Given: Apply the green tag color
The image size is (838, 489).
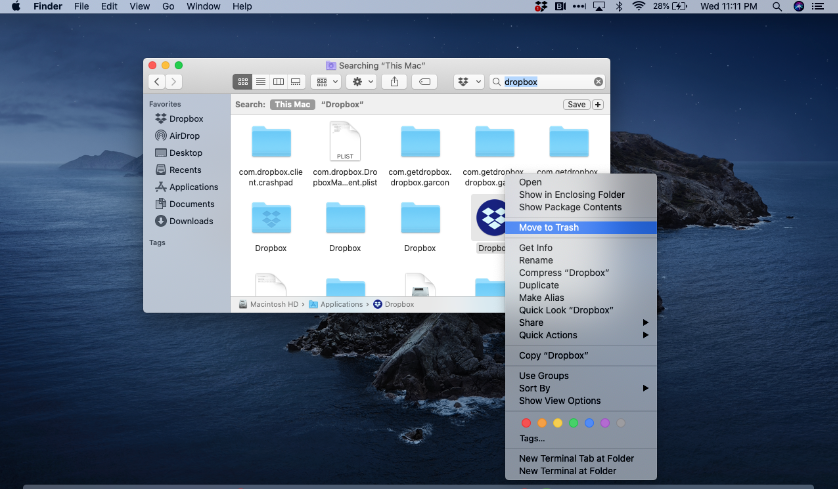Looking at the screenshot, I should click(x=573, y=423).
